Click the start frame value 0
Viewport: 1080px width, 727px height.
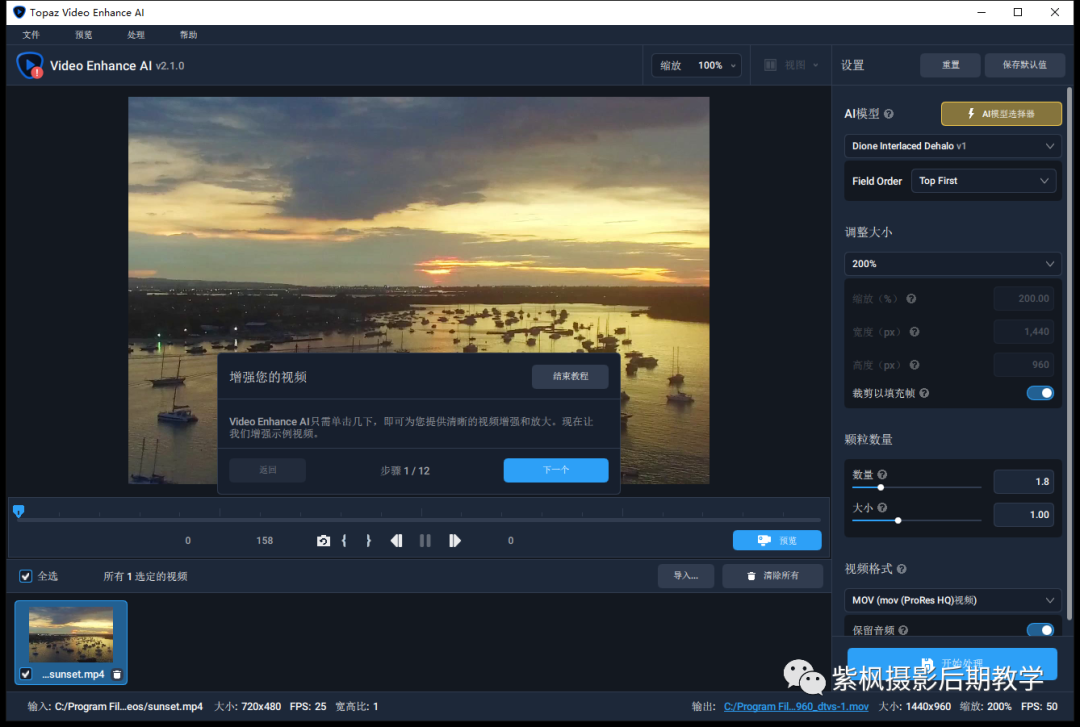tap(187, 541)
